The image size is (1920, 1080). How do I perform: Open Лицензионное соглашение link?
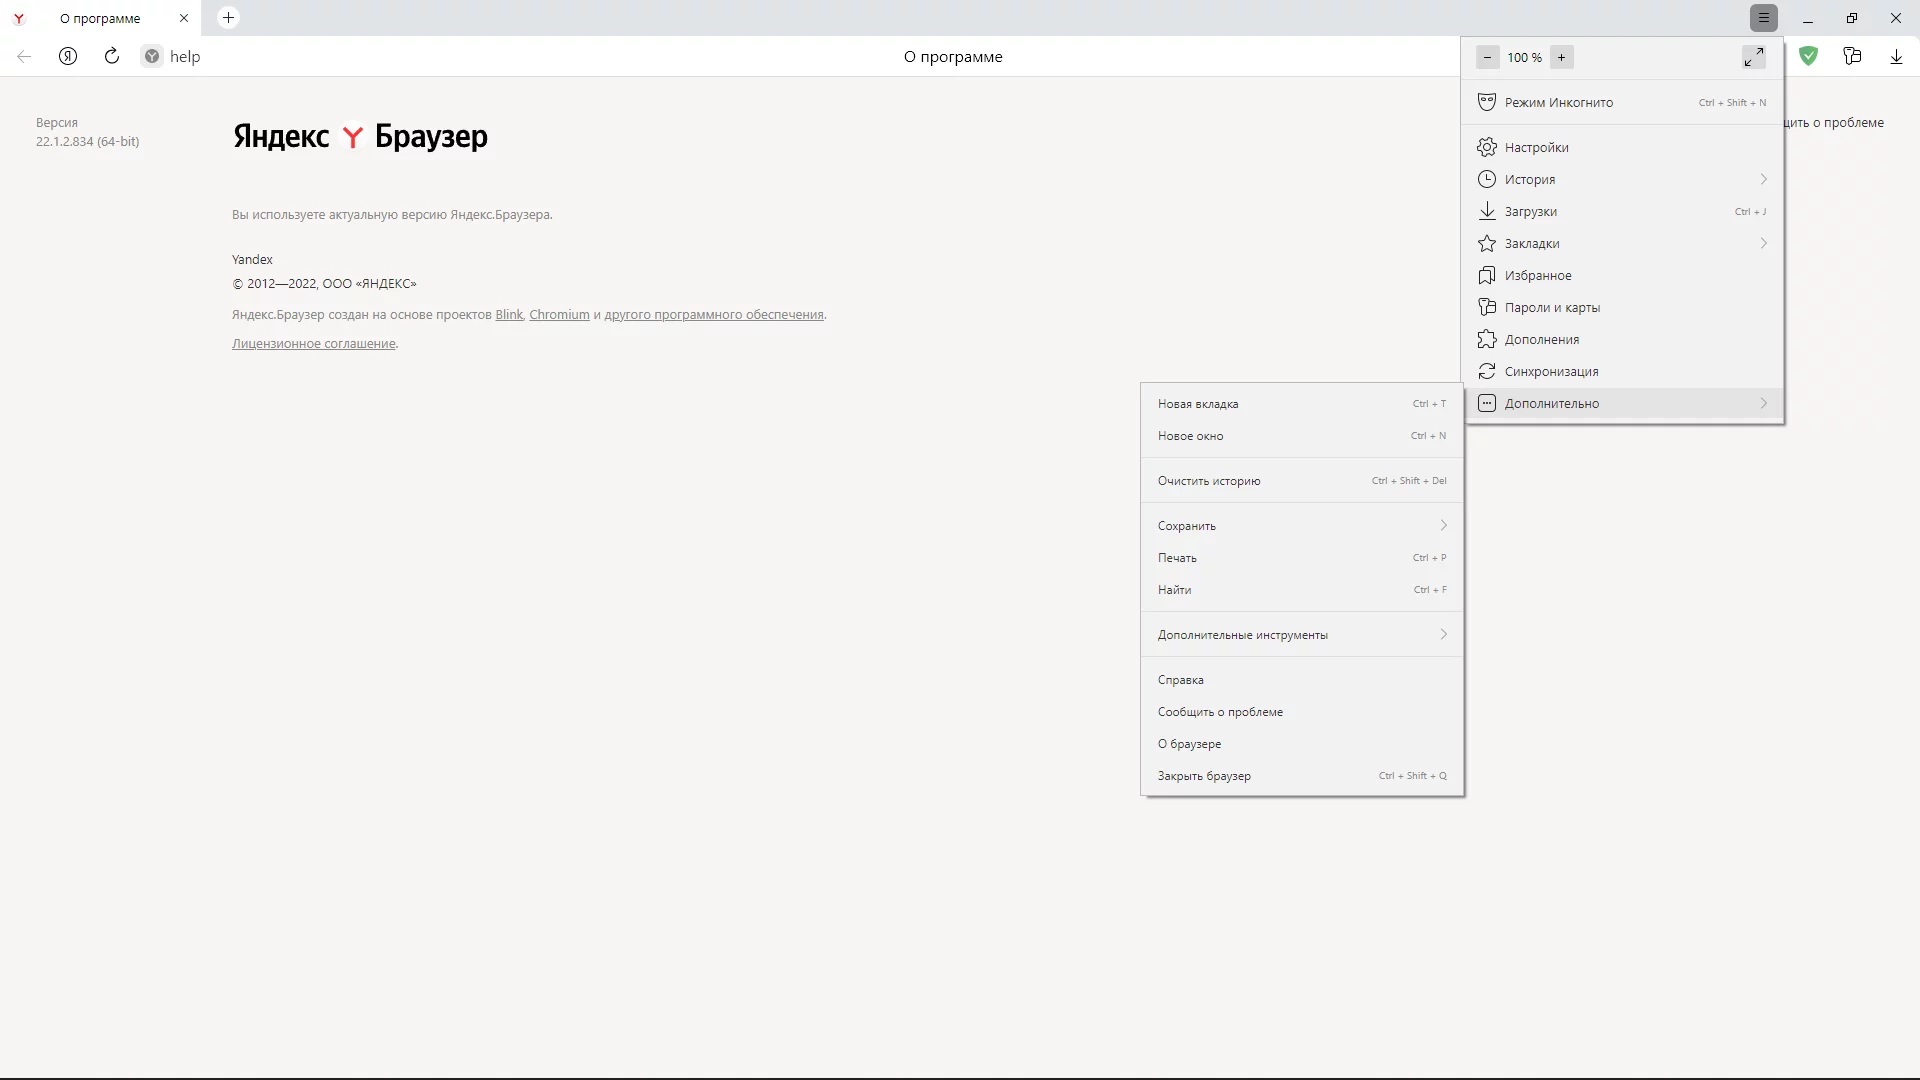coord(314,344)
